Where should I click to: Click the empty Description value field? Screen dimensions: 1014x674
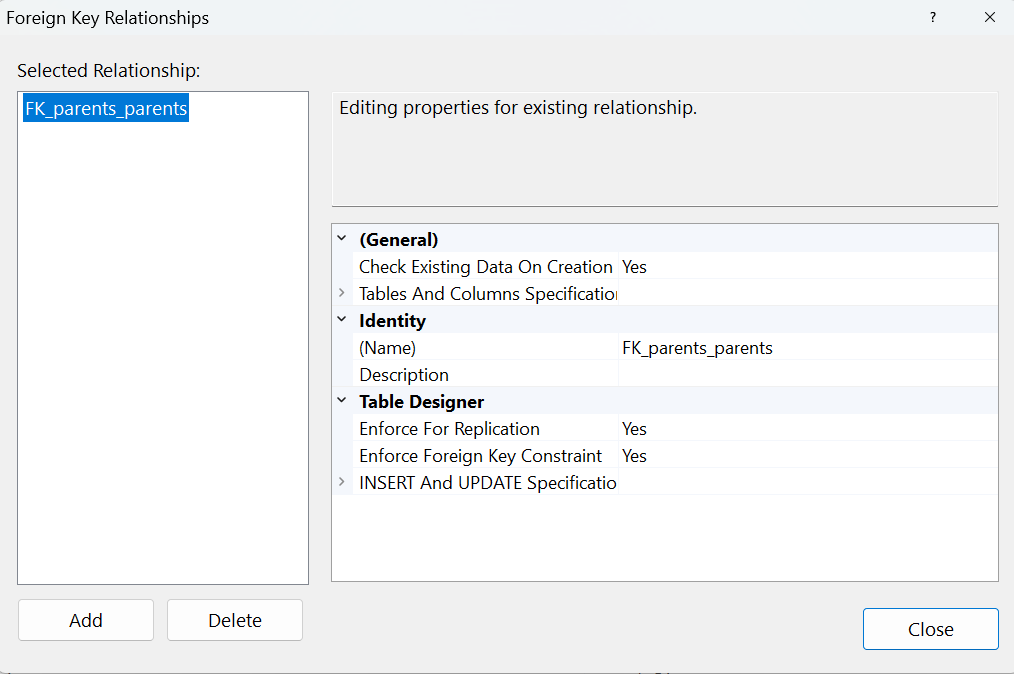(x=806, y=375)
